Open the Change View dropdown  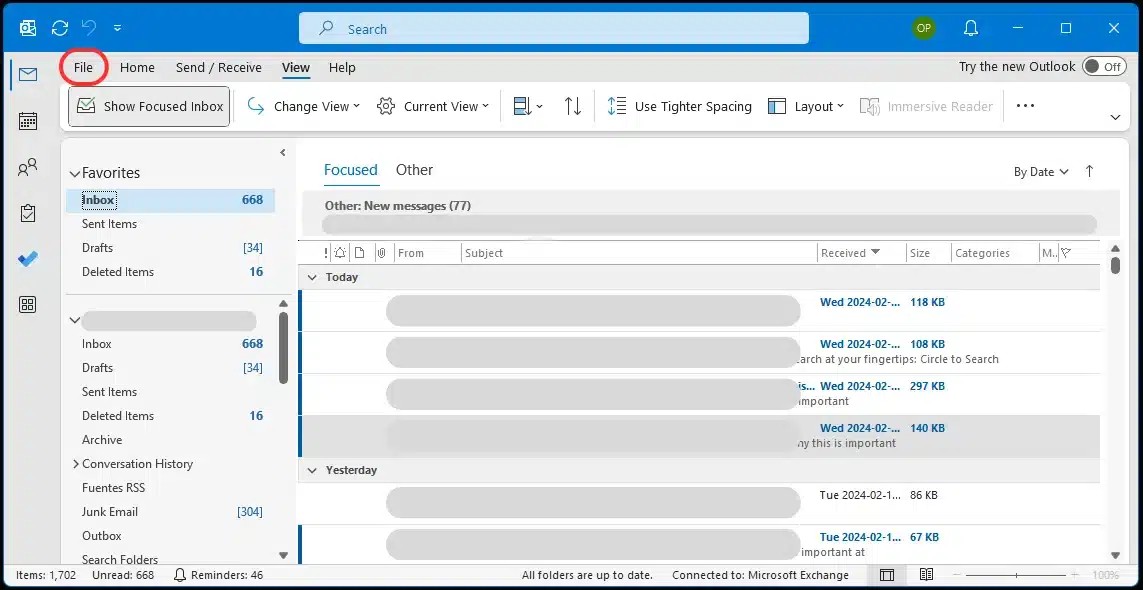pyautogui.click(x=304, y=106)
